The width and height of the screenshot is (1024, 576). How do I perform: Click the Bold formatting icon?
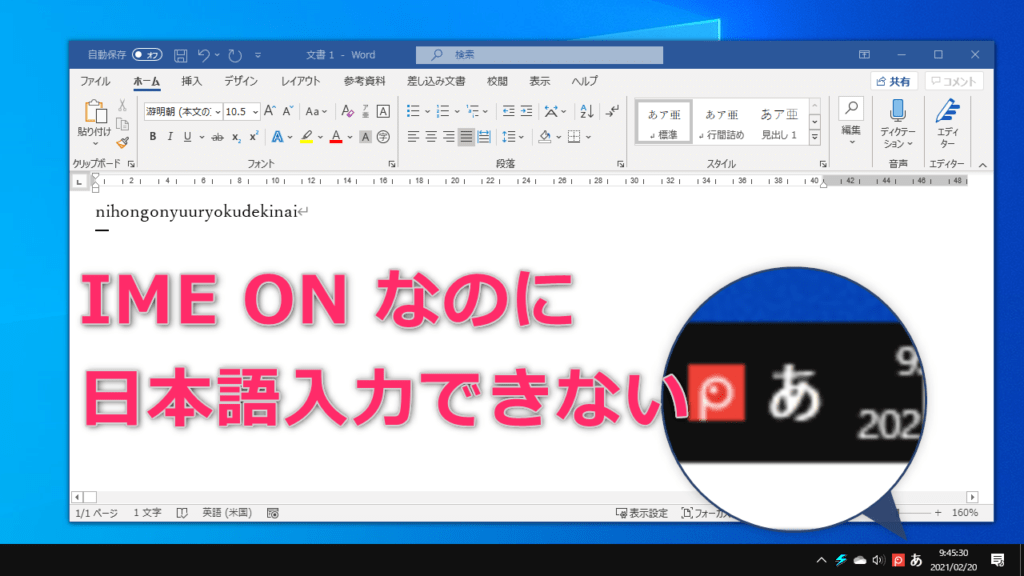153,137
